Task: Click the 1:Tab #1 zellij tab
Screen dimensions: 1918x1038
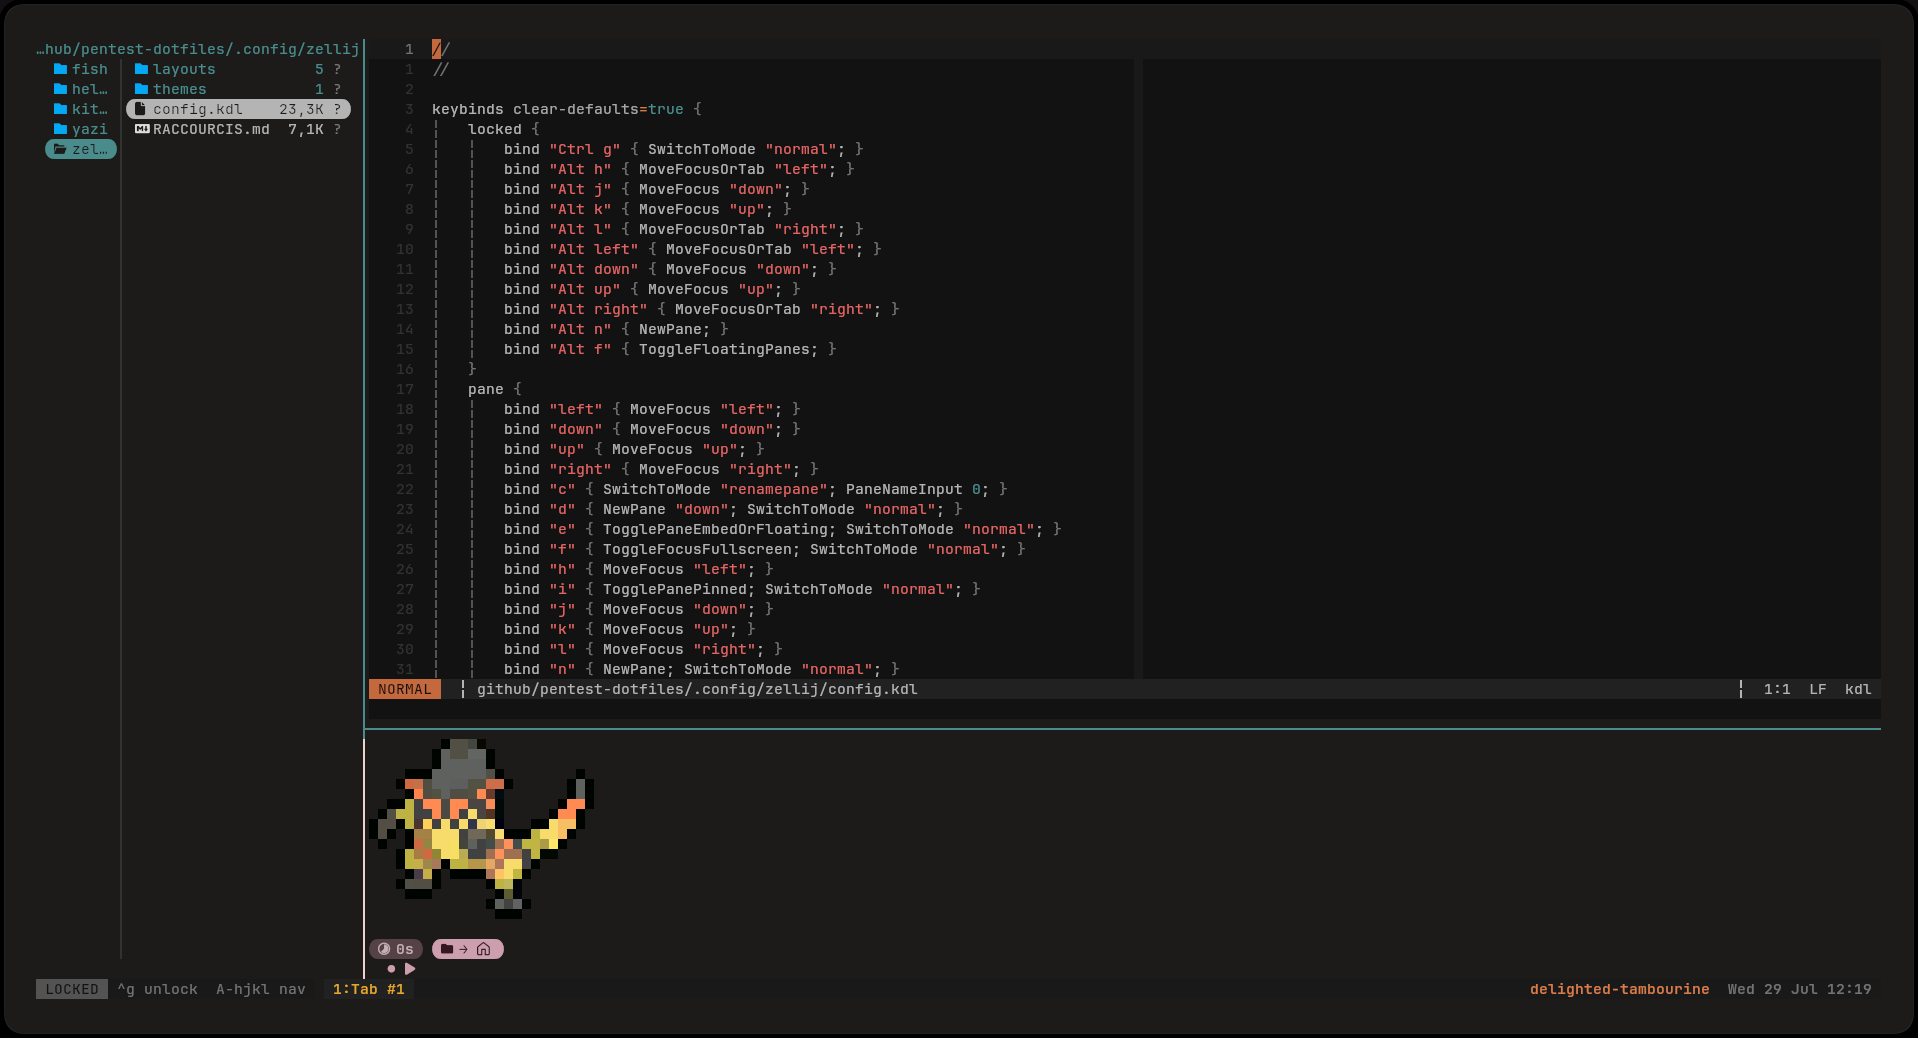Action: coord(369,989)
